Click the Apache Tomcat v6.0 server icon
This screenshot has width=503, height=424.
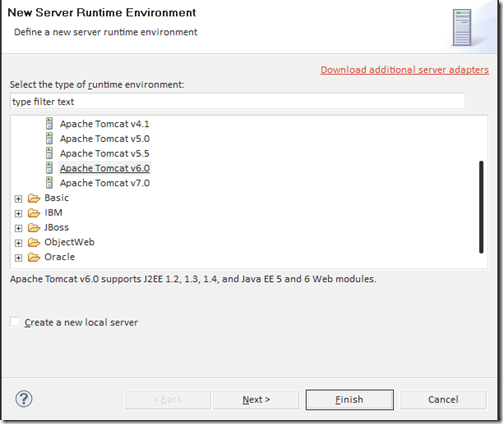(x=49, y=168)
